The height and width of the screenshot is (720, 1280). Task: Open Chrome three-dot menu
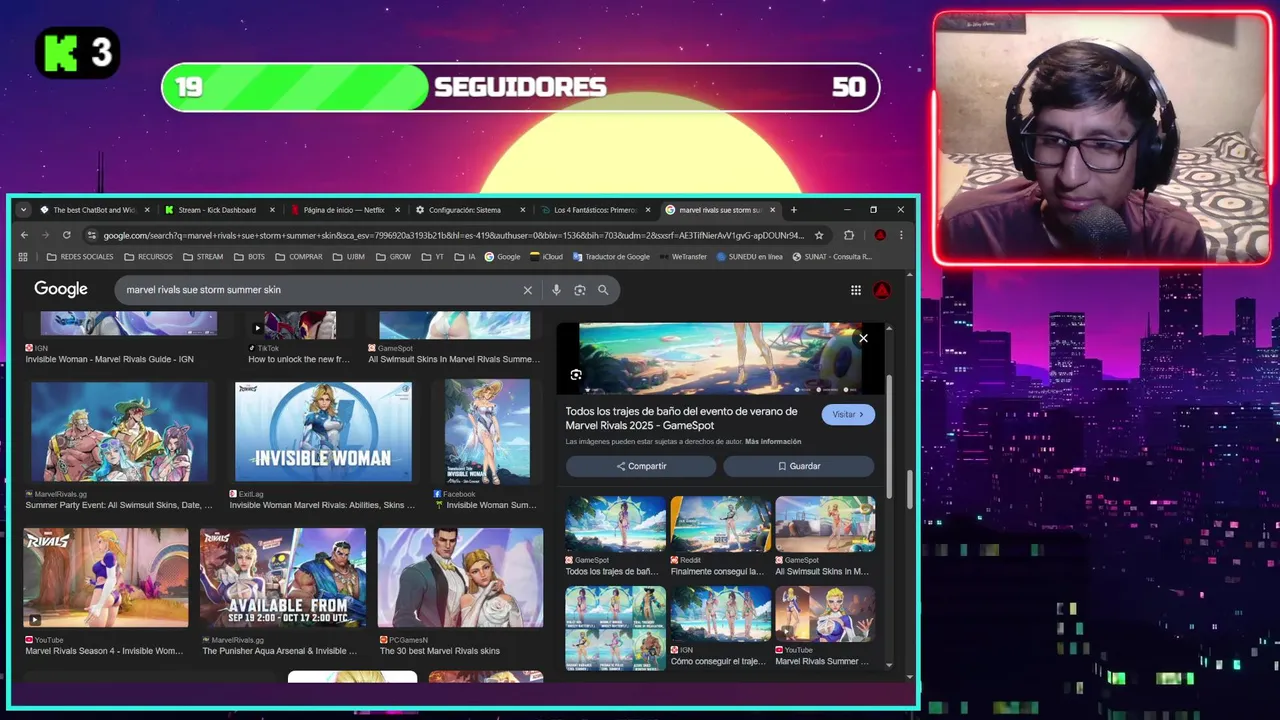pyautogui.click(x=901, y=235)
